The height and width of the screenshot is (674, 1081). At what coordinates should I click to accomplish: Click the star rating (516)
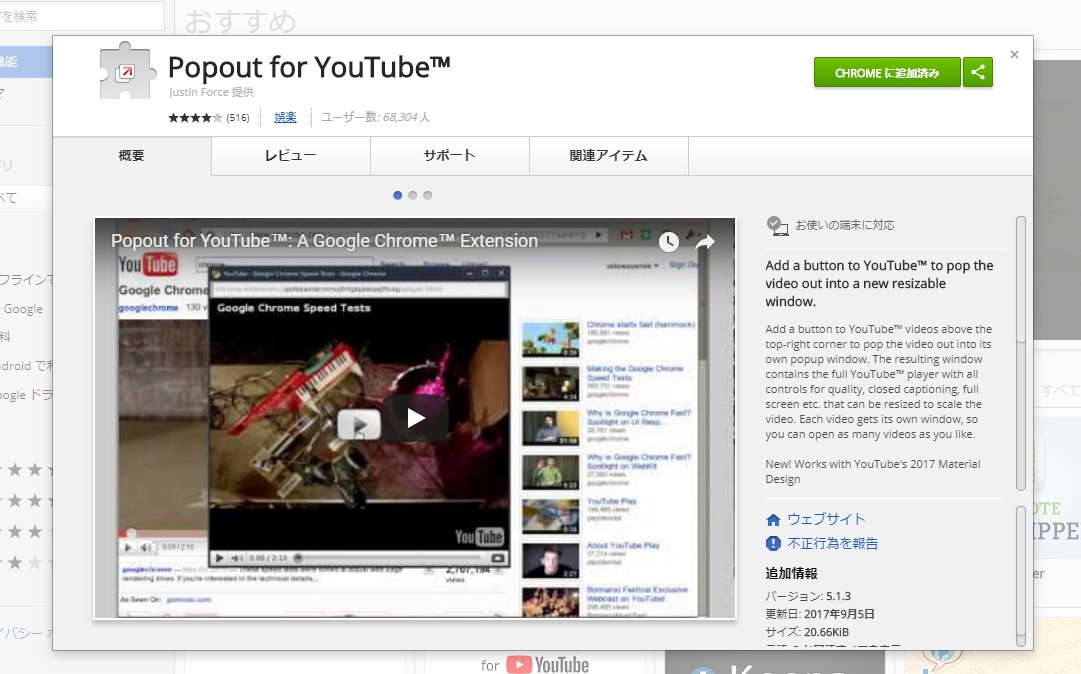[209, 118]
